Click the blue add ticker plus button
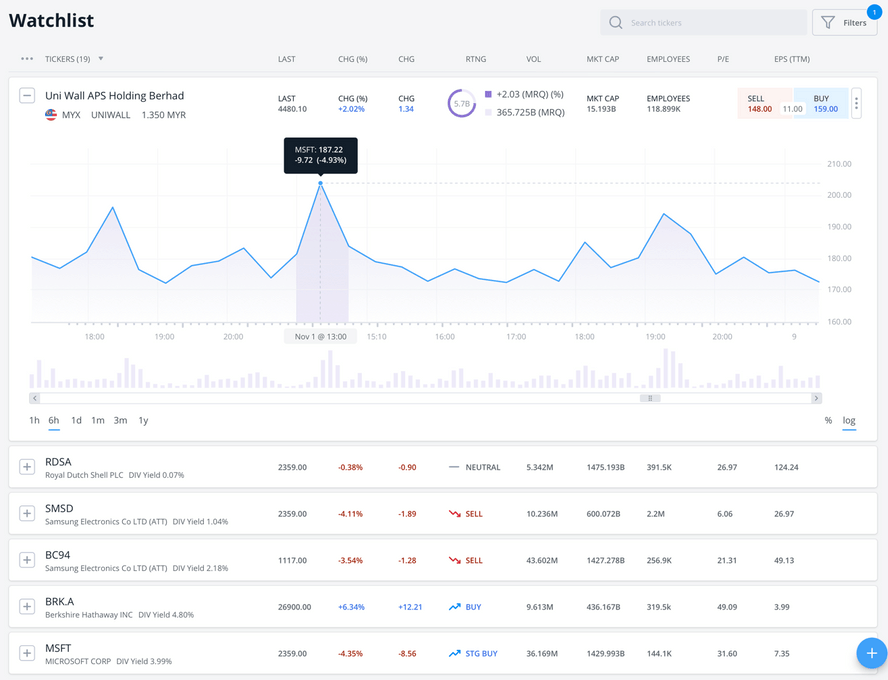The image size is (888, 680). click(872, 653)
